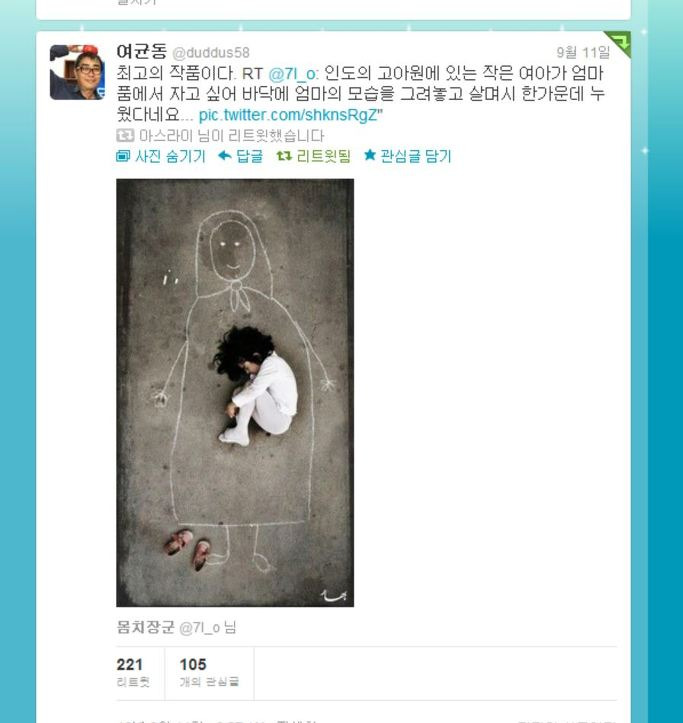
Task: Expand retweeters list via 221 리트윗
Action: (133, 672)
